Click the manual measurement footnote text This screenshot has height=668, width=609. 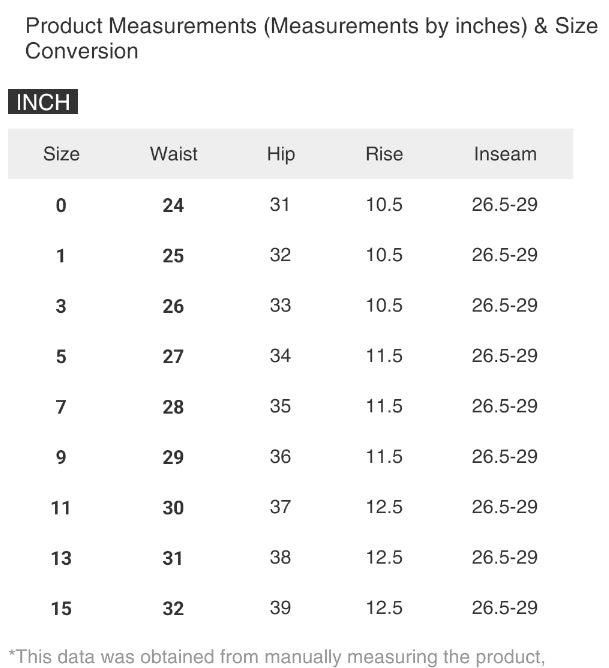point(276,657)
